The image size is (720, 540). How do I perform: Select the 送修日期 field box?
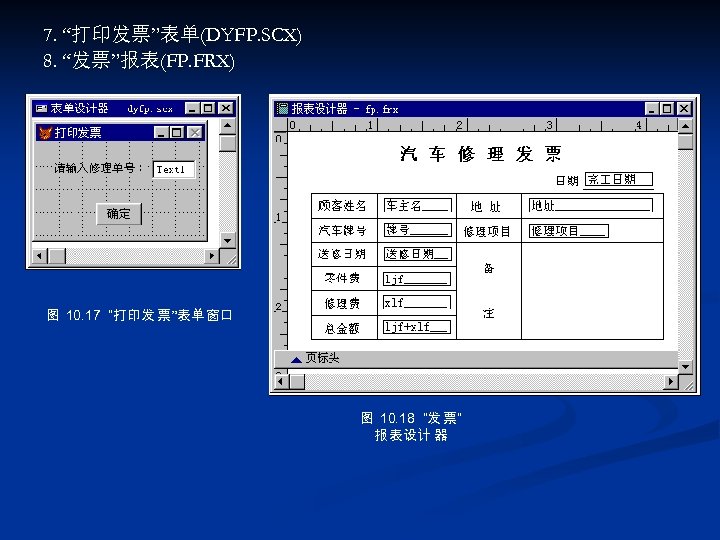pyautogui.click(x=418, y=254)
